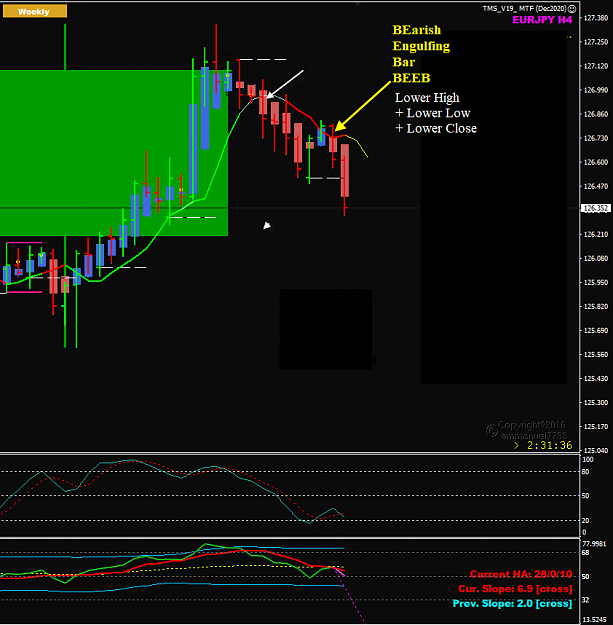The height and width of the screenshot is (625, 613).
Task: Click the EURJPY H4 symbol label
Action: click(542, 20)
